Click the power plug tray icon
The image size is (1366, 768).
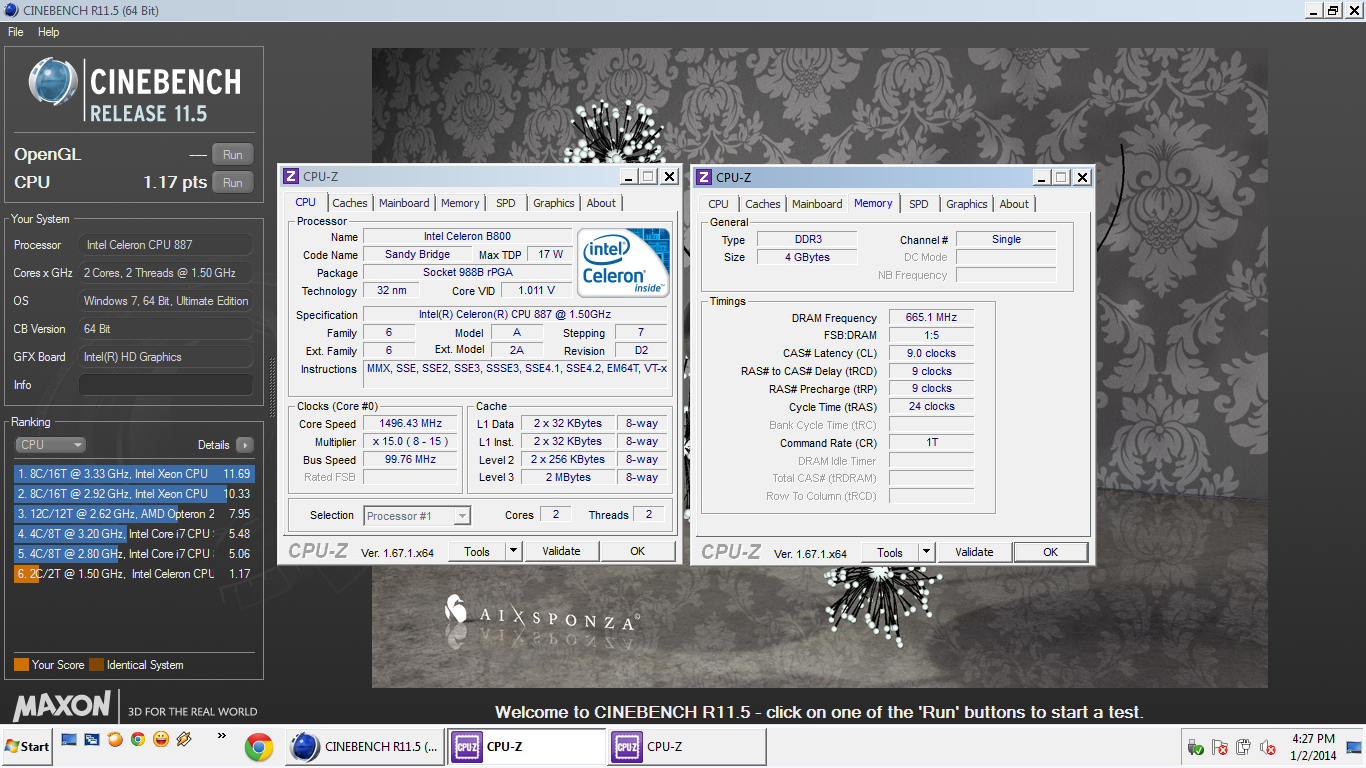(x=1243, y=747)
